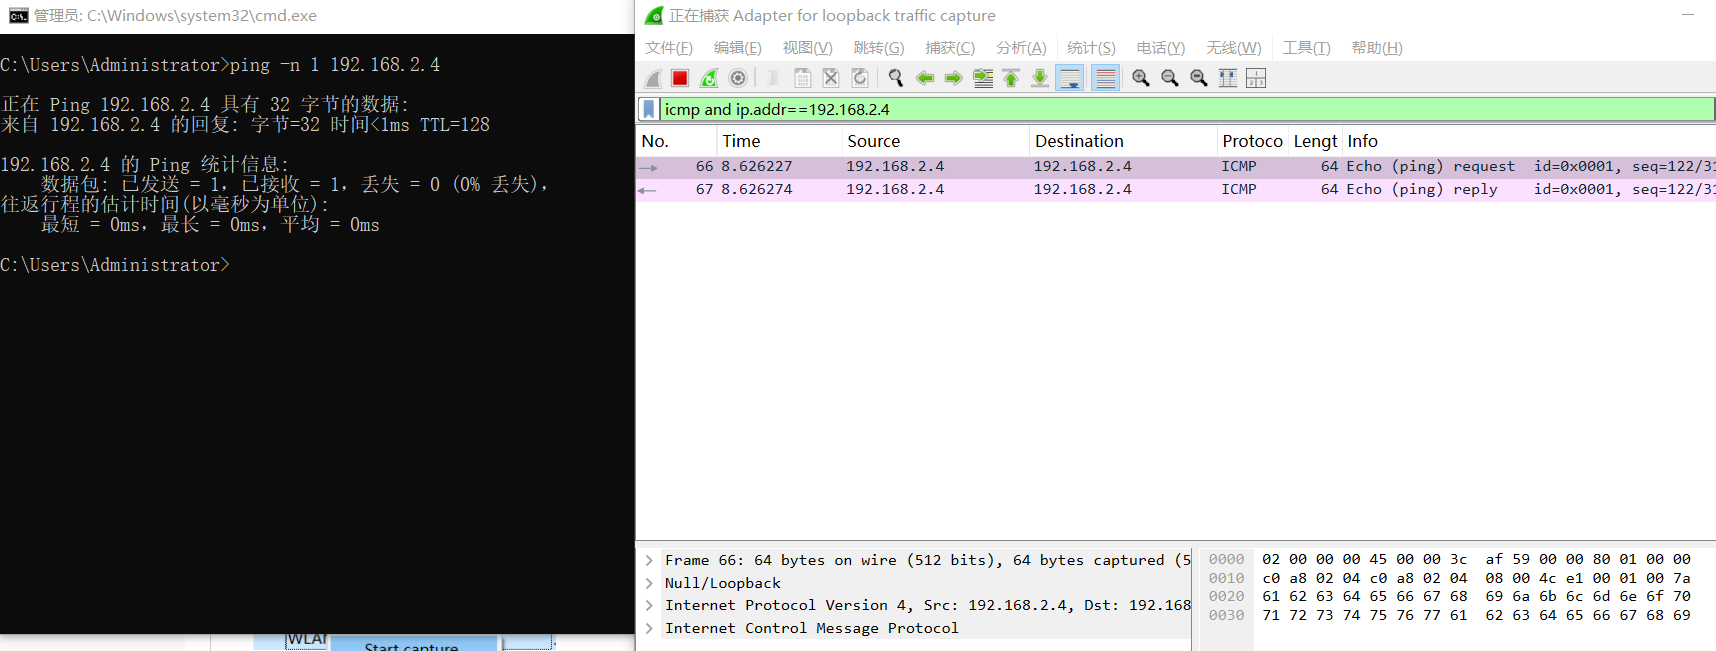The height and width of the screenshot is (651, 1716).
Task: Sort packets by Destination column
Action: (1123, 141)
